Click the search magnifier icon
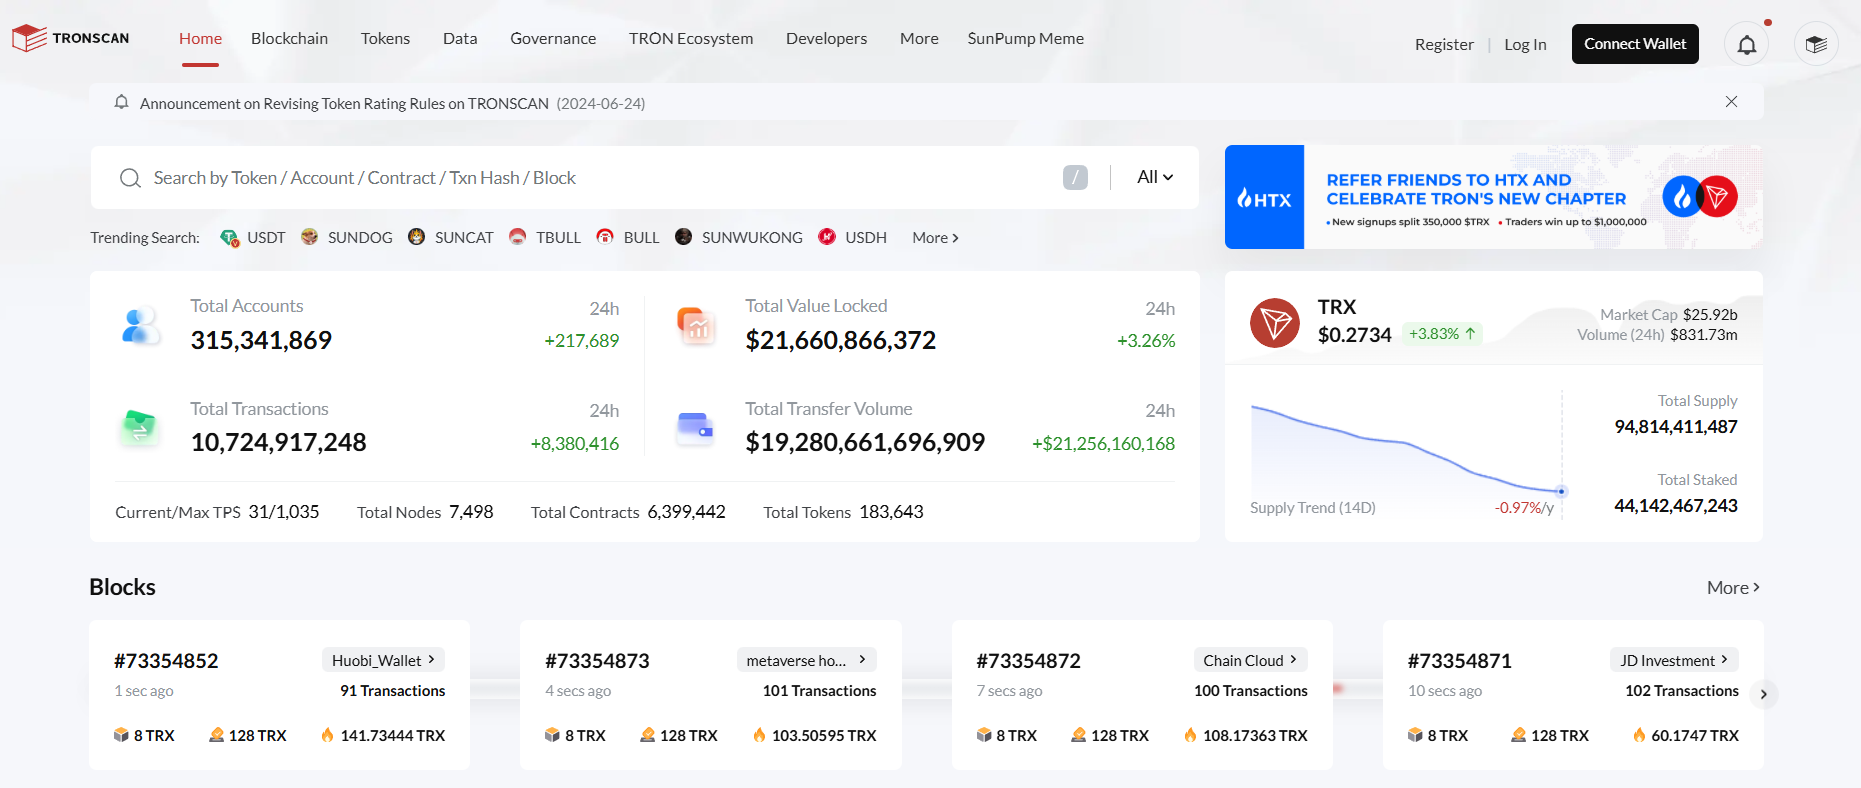1861x788 pixels. pos(130,178)
